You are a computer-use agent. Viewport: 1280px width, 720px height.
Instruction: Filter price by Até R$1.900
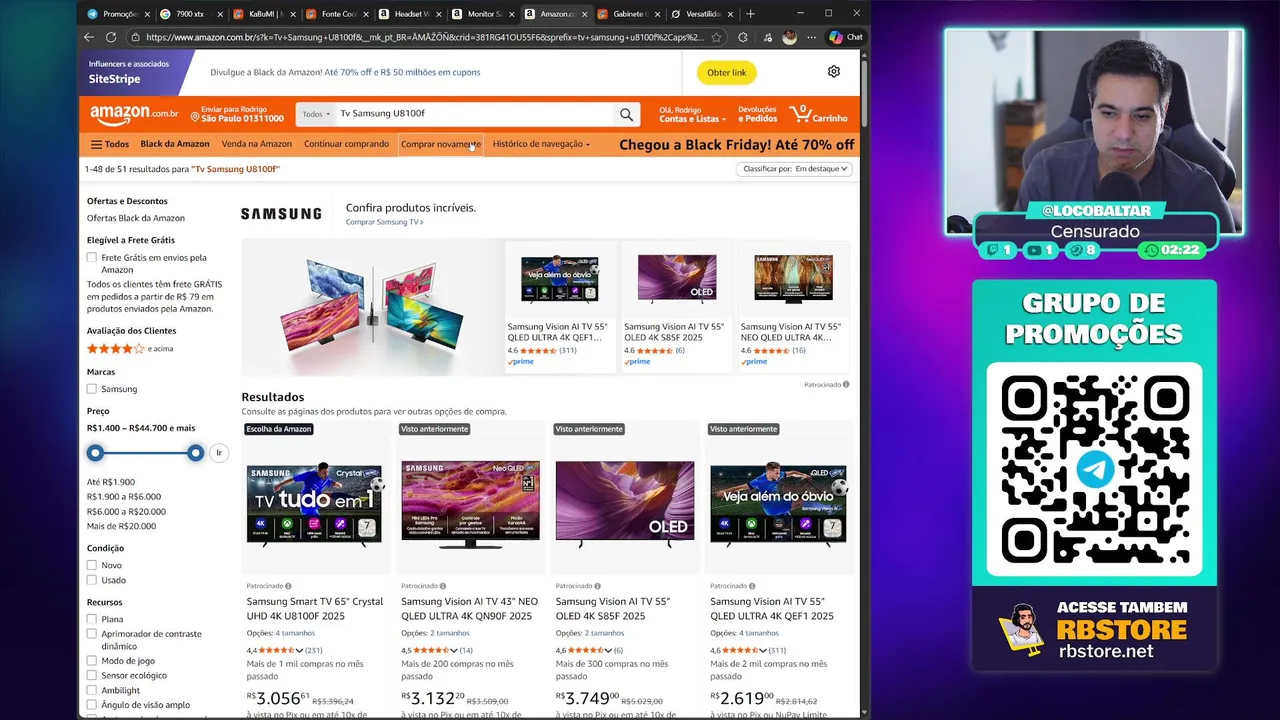111,482
